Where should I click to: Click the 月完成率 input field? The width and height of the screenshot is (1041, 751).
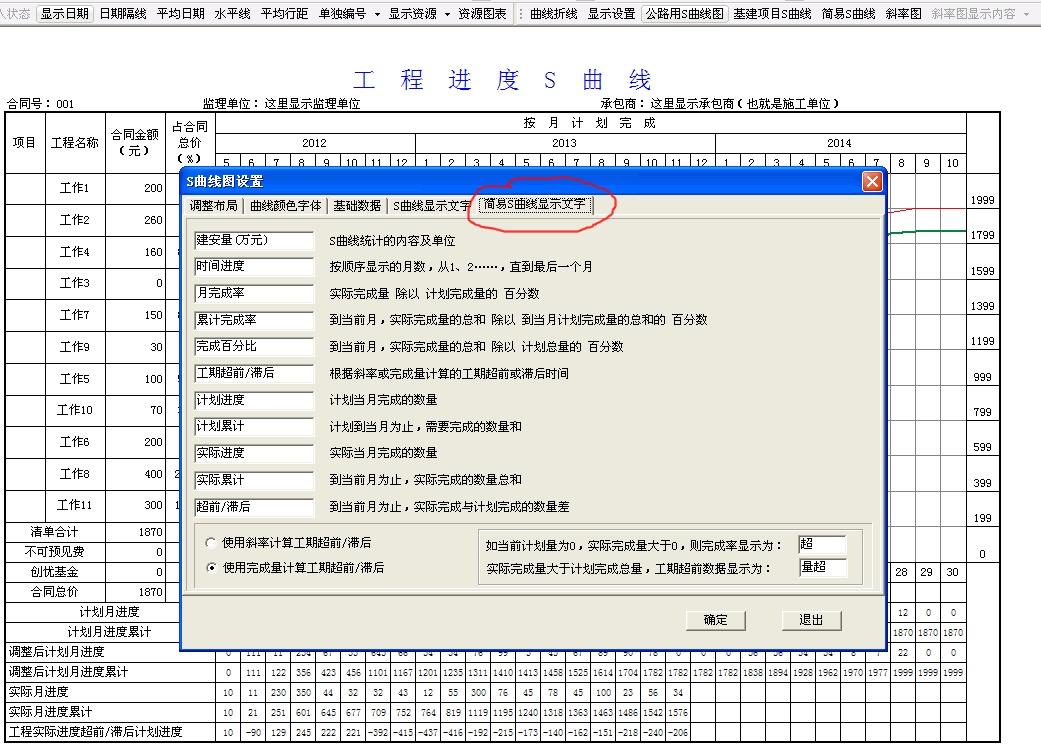254,293
